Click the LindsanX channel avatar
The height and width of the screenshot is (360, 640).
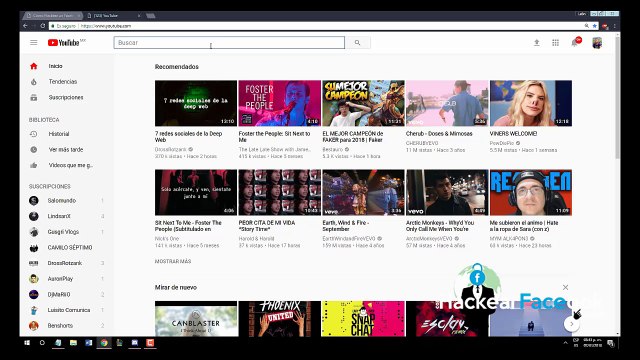33,216
